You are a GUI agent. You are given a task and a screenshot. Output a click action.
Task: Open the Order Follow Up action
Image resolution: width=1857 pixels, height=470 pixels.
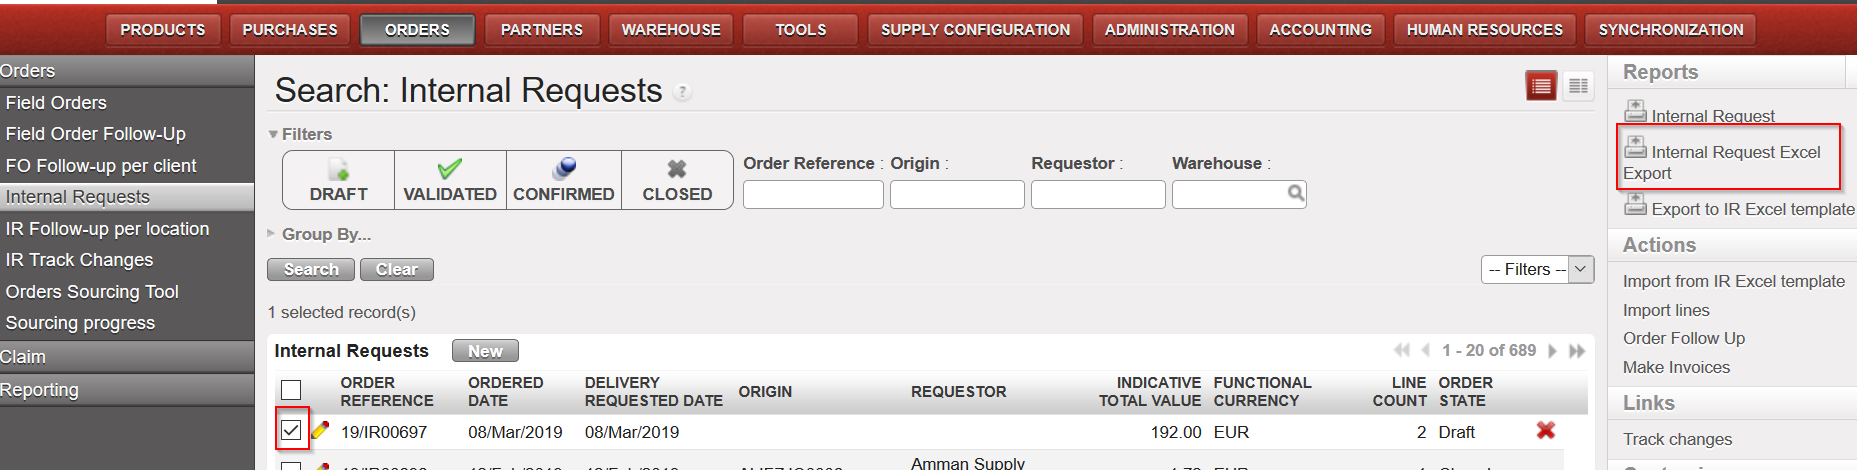(x=1684, y=338)
